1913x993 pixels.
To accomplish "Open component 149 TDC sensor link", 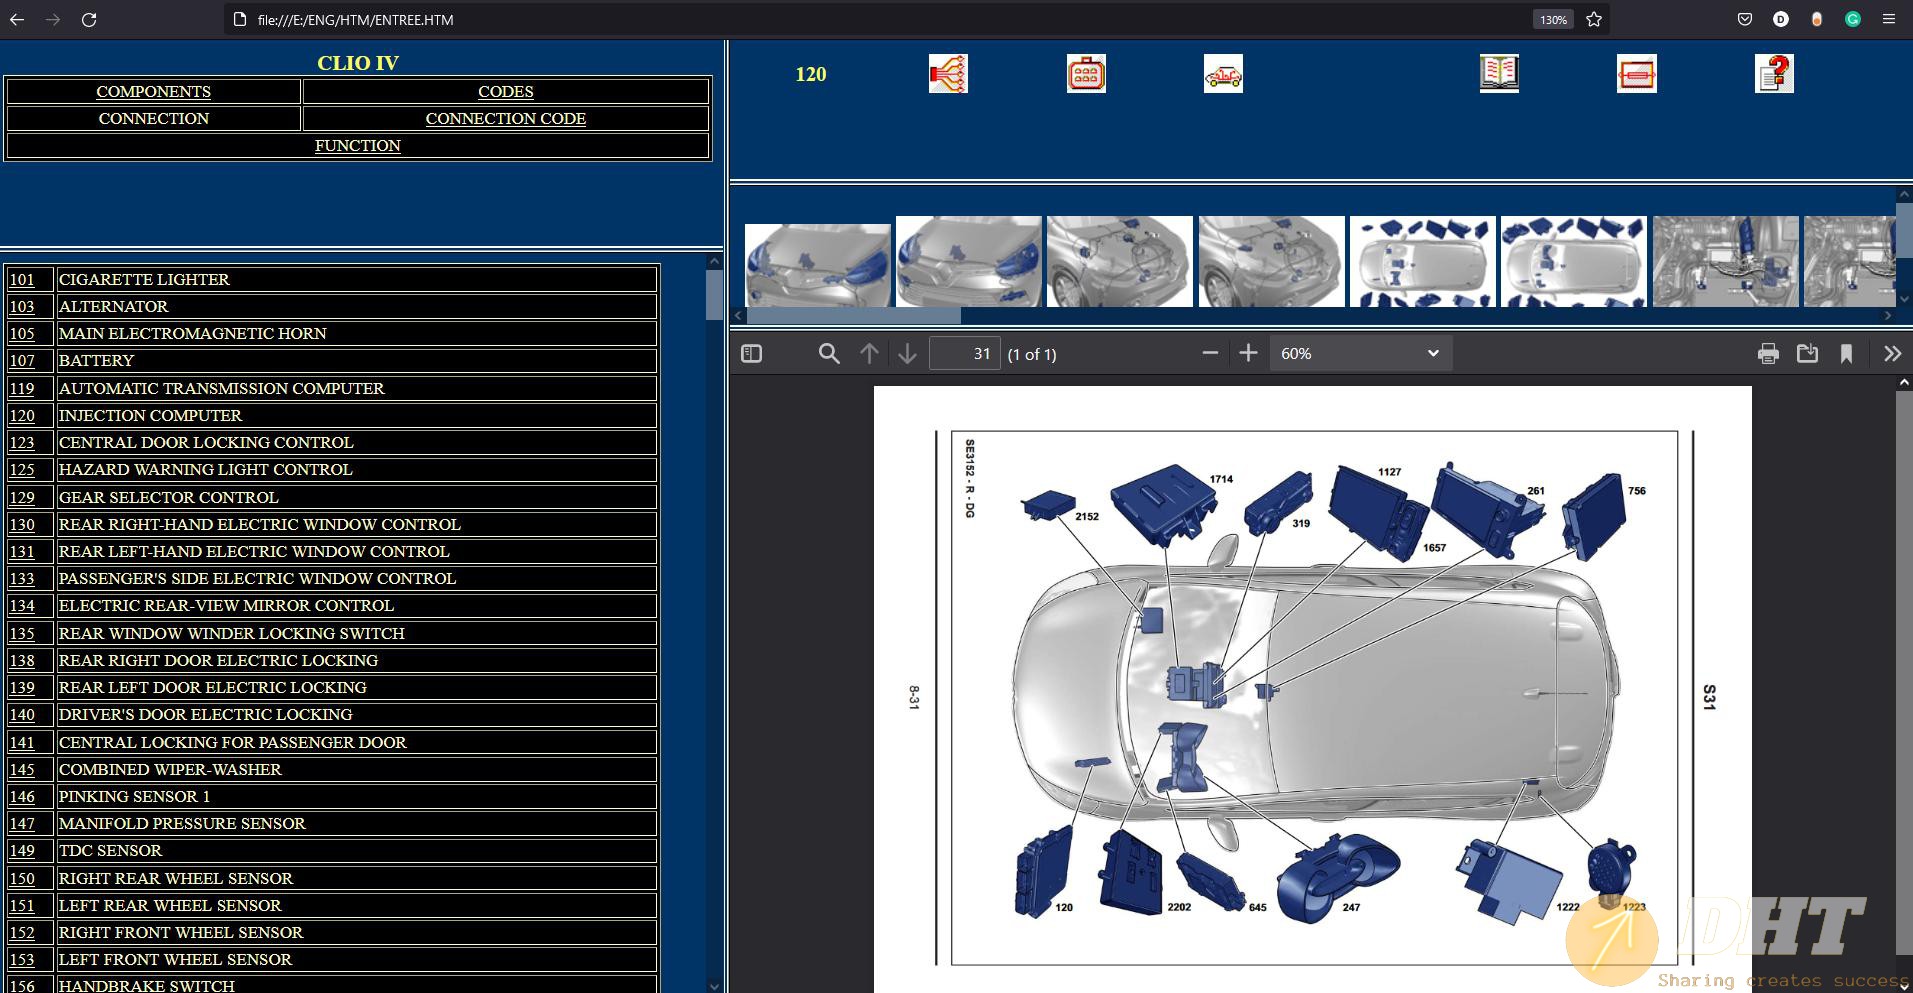I will pyautogui.click(x=22, y=851).
